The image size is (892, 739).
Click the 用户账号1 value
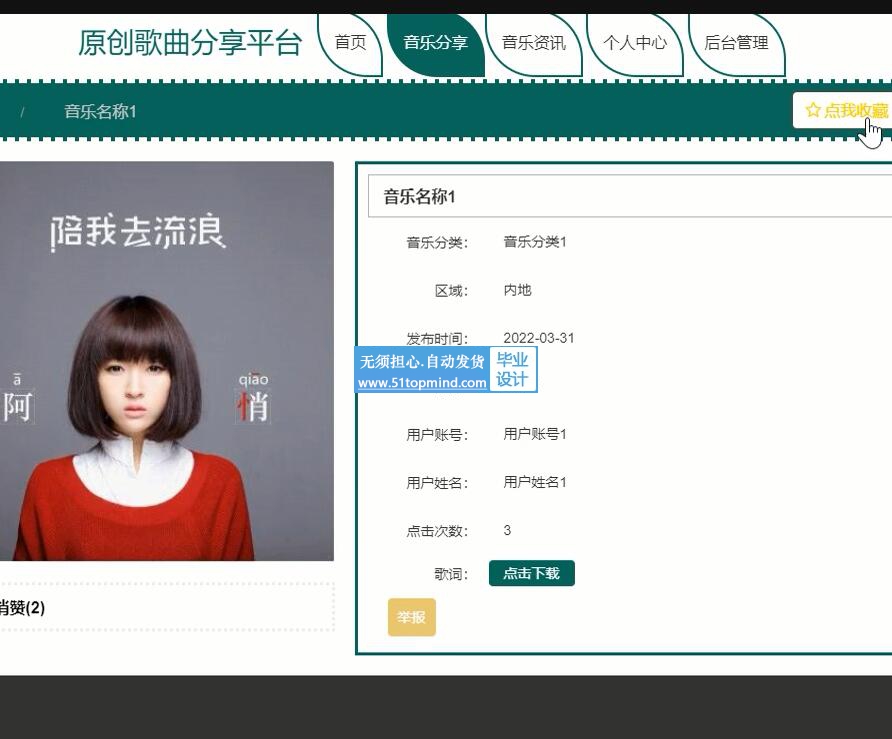535,434
